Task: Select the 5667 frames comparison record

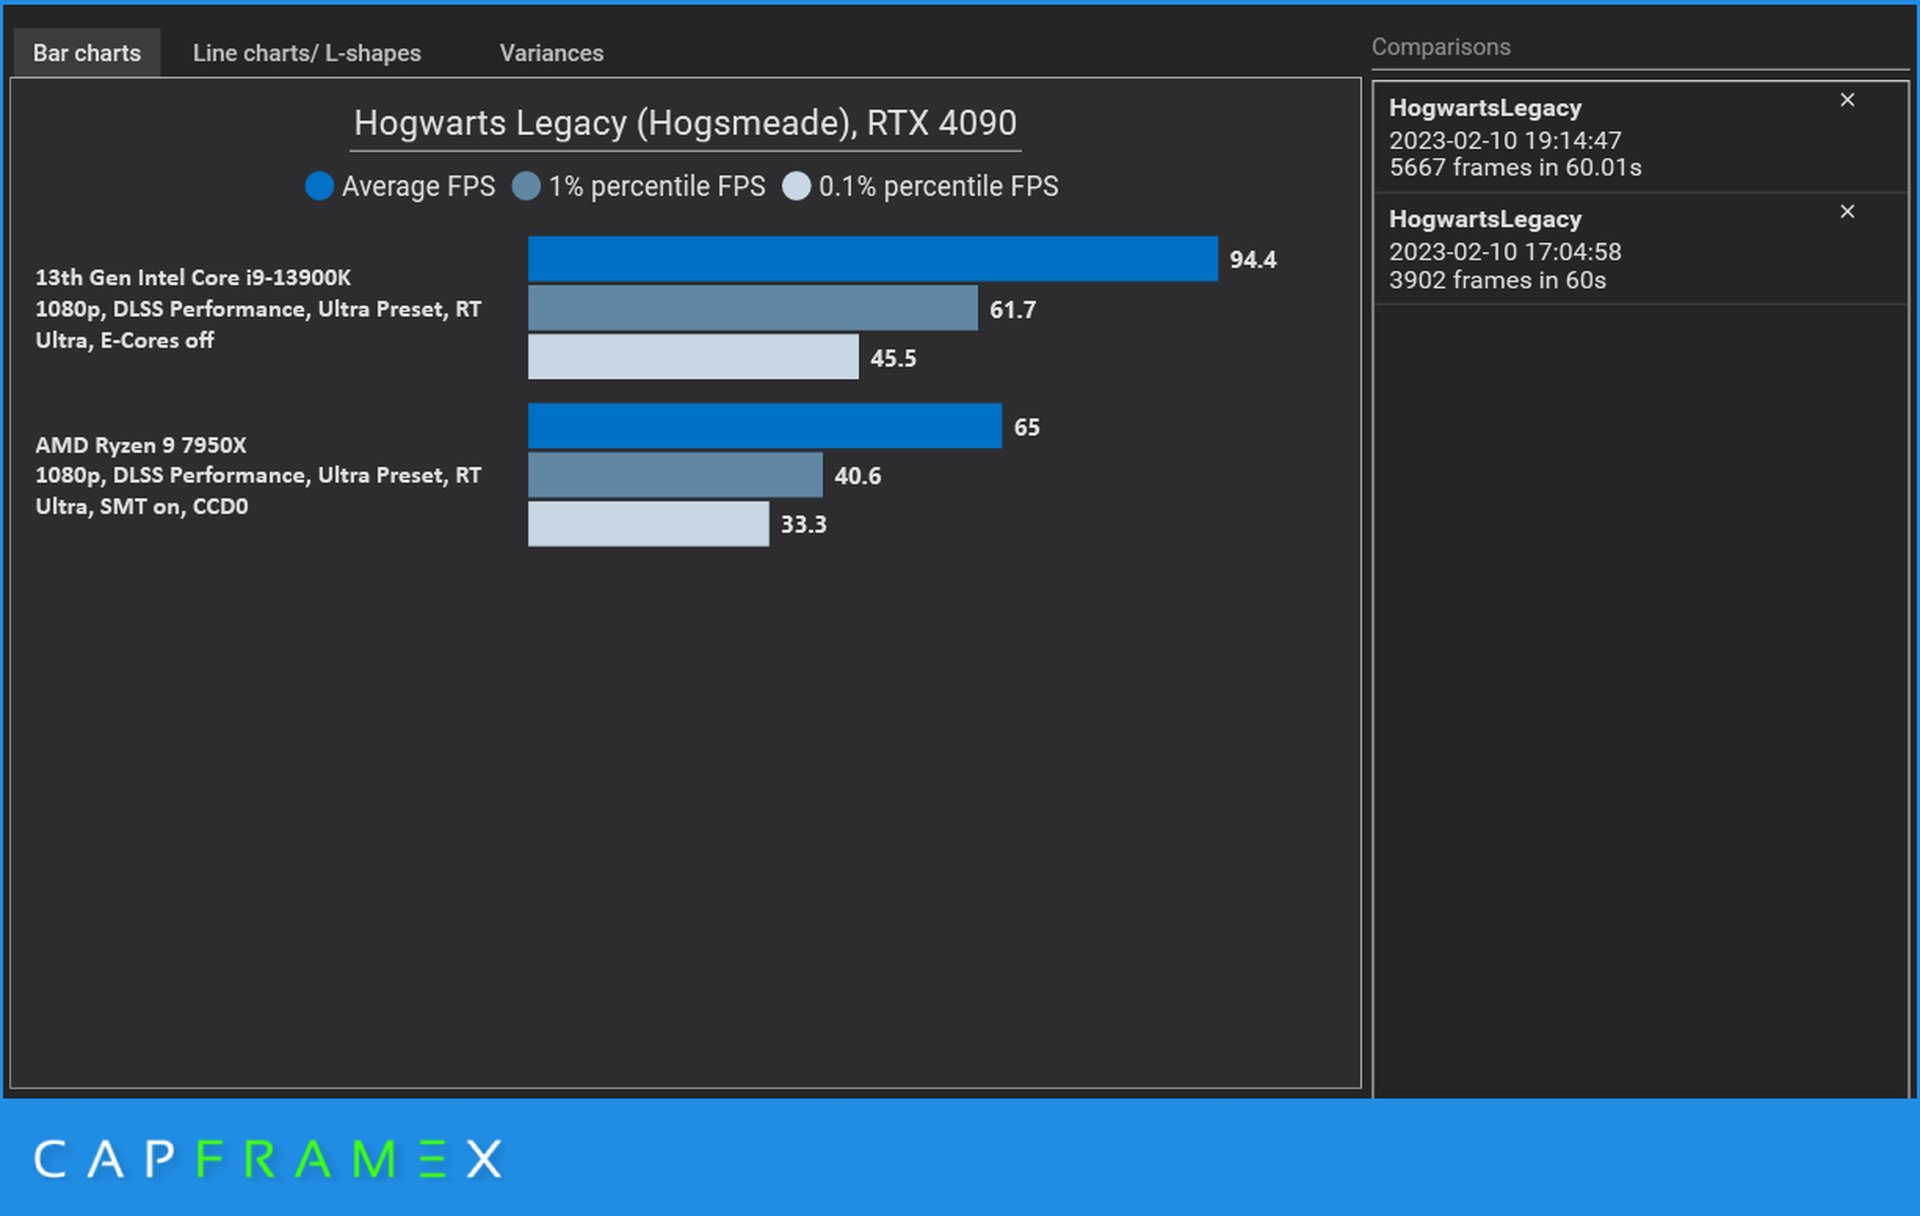Action: click(x=1600, y=138)
